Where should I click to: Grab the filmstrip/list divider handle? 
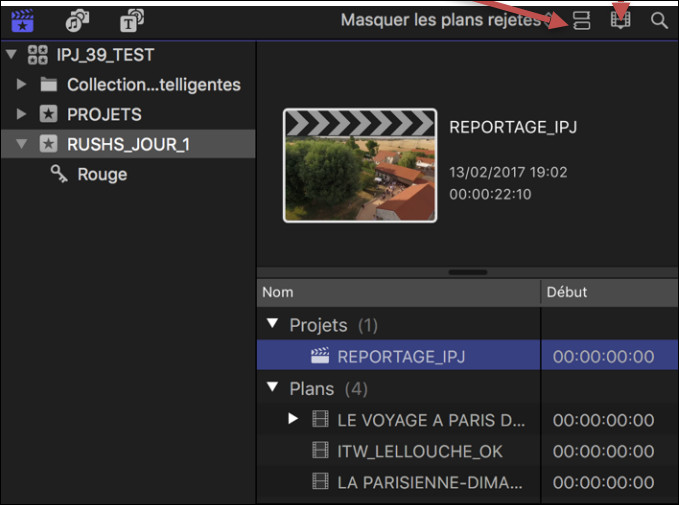[468, 272]
